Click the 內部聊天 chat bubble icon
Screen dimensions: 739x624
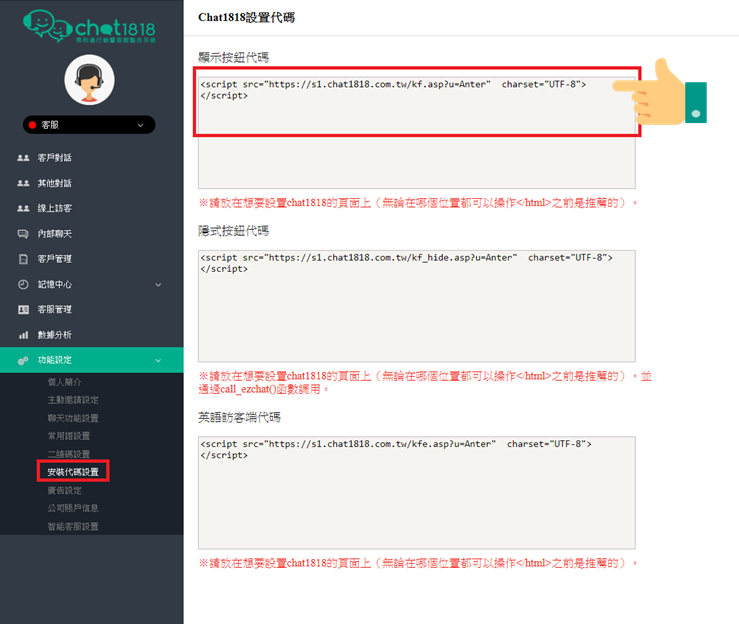pos(23,234)
